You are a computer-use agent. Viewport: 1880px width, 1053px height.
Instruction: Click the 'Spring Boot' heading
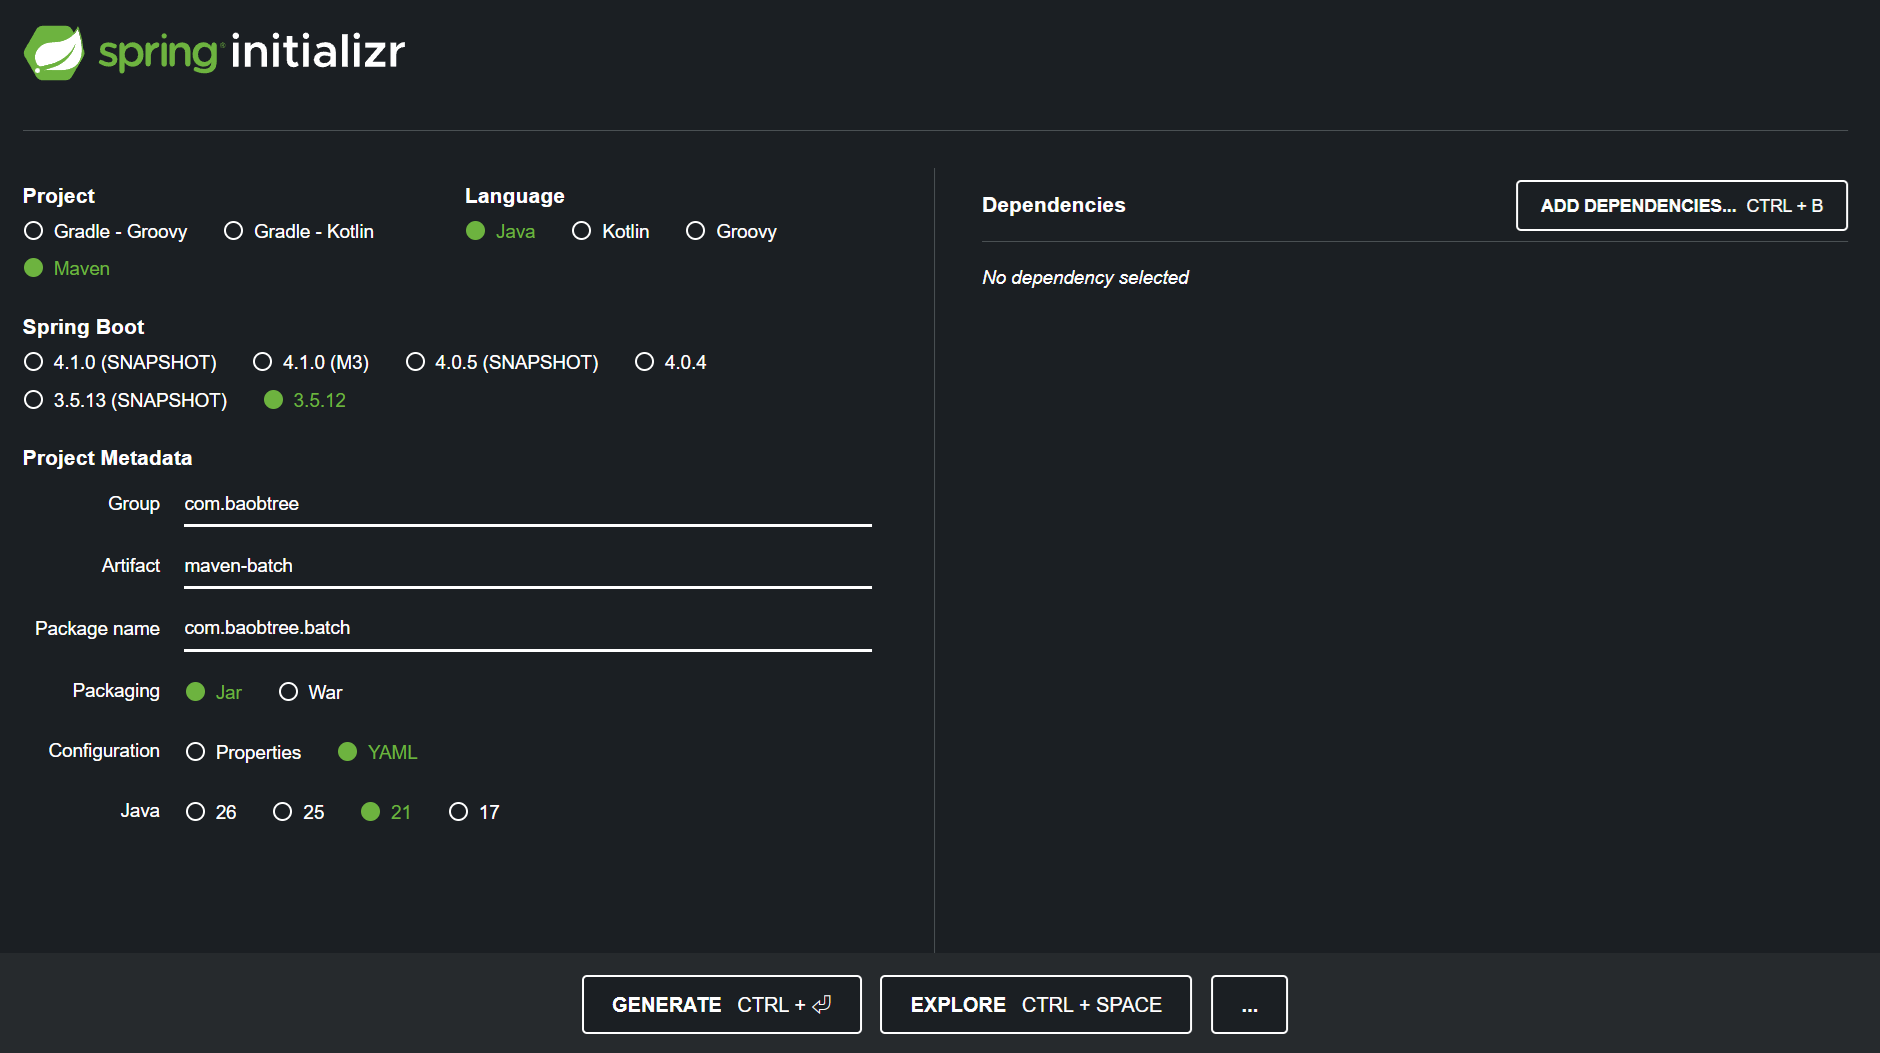(x=83, y=327)
